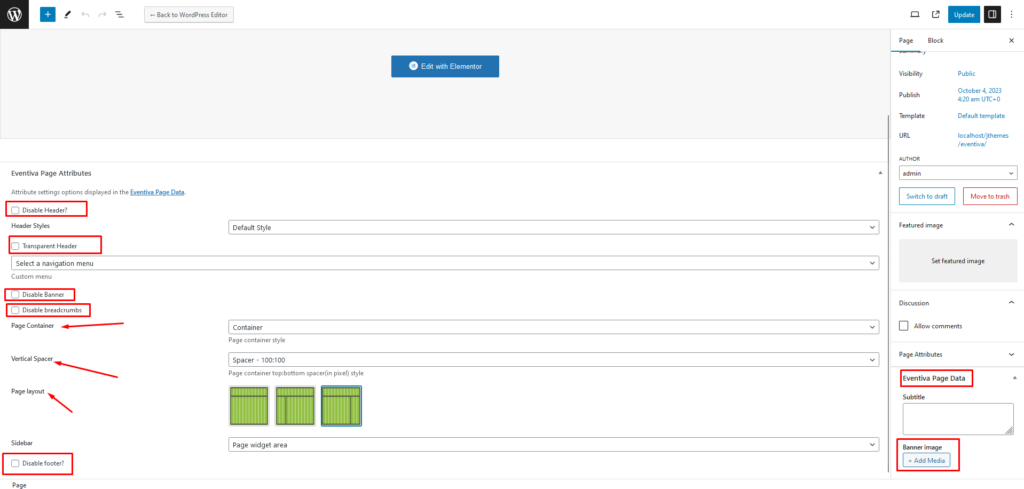The image size is (1024, 489).
Task: Open the Eventiva Page Data link
Action: coord(157,193)
